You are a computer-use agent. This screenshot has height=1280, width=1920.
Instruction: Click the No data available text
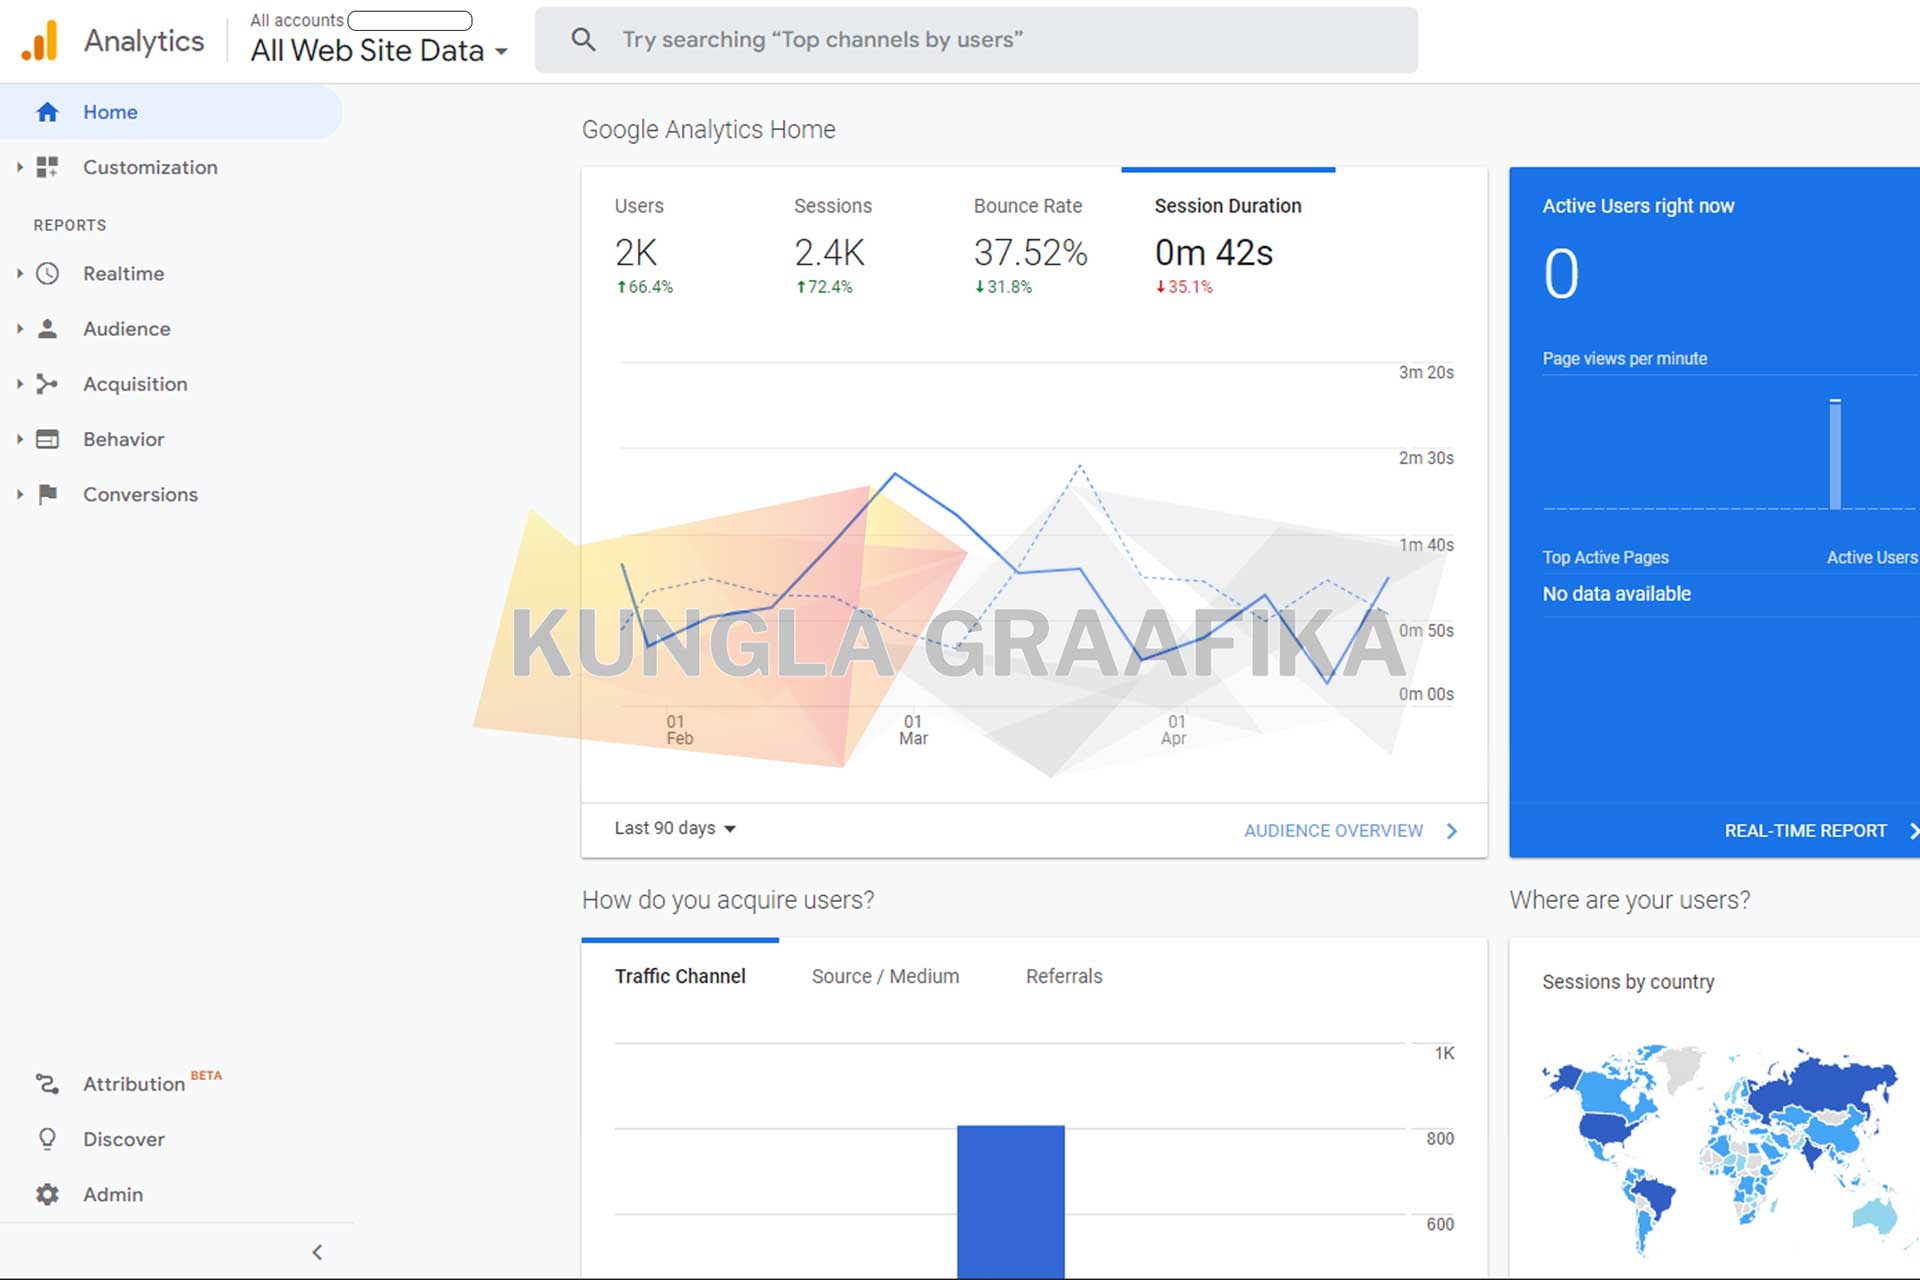[1616, 594]
